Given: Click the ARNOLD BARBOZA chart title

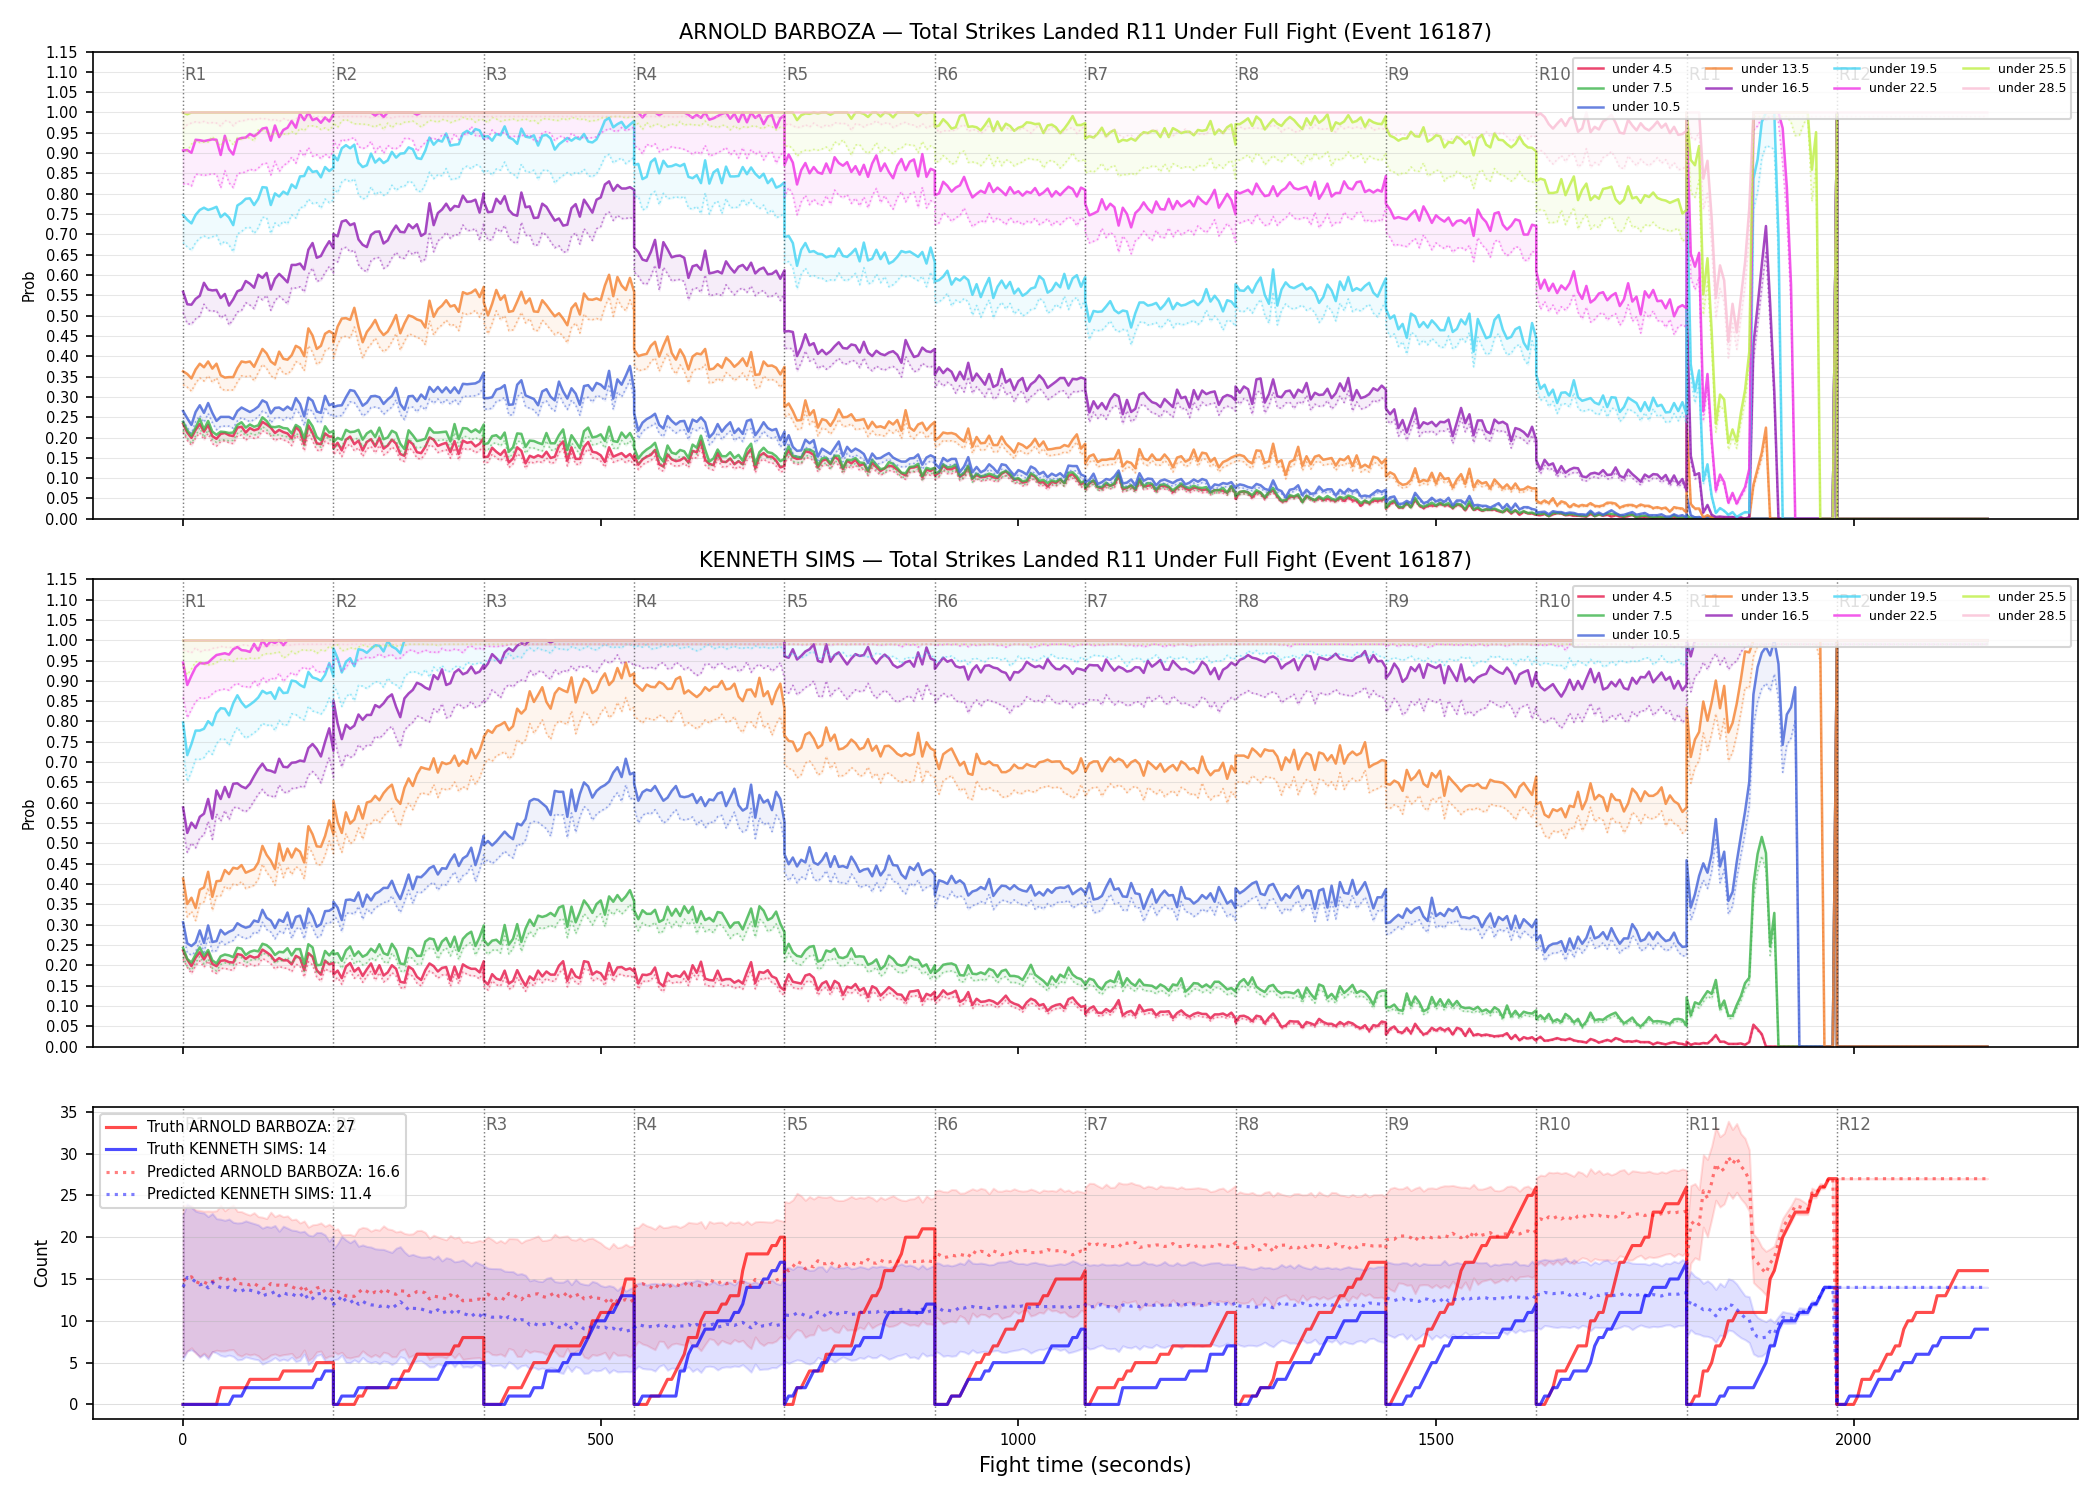Looking at the screenshot, I should [x=1085, y=32].
